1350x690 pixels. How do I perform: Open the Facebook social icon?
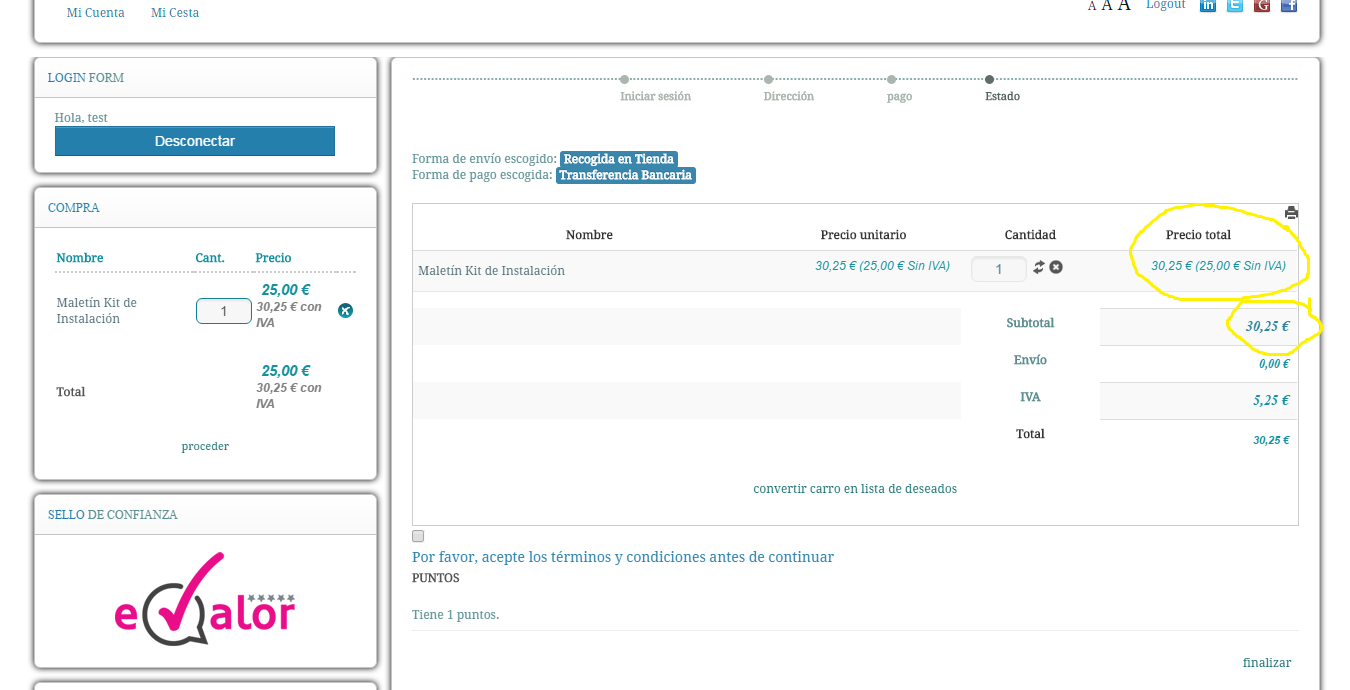coord(1289,5)
